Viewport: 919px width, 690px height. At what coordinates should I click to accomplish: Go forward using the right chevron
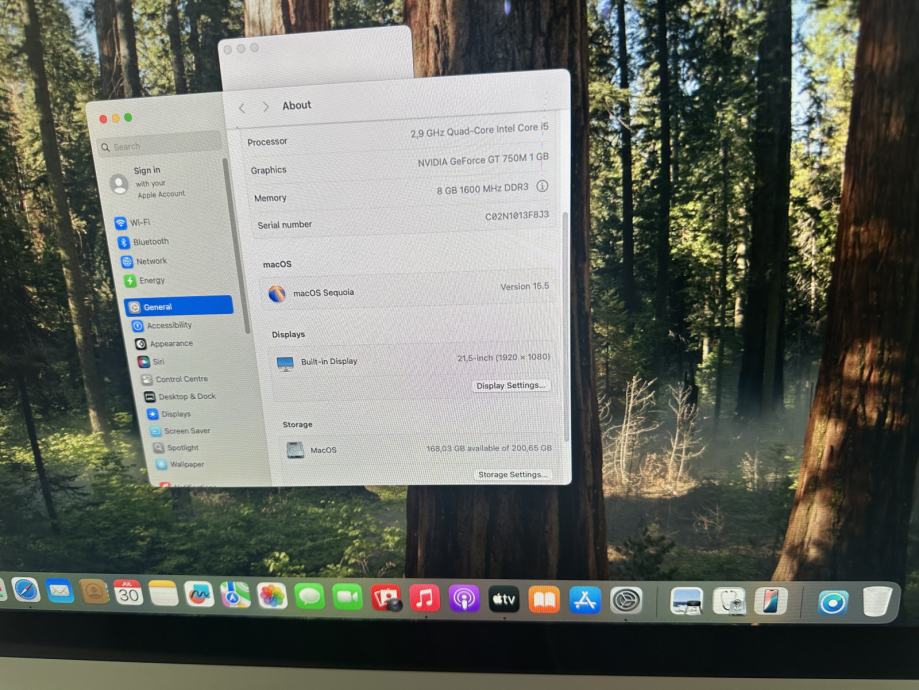tap(266, 107)
